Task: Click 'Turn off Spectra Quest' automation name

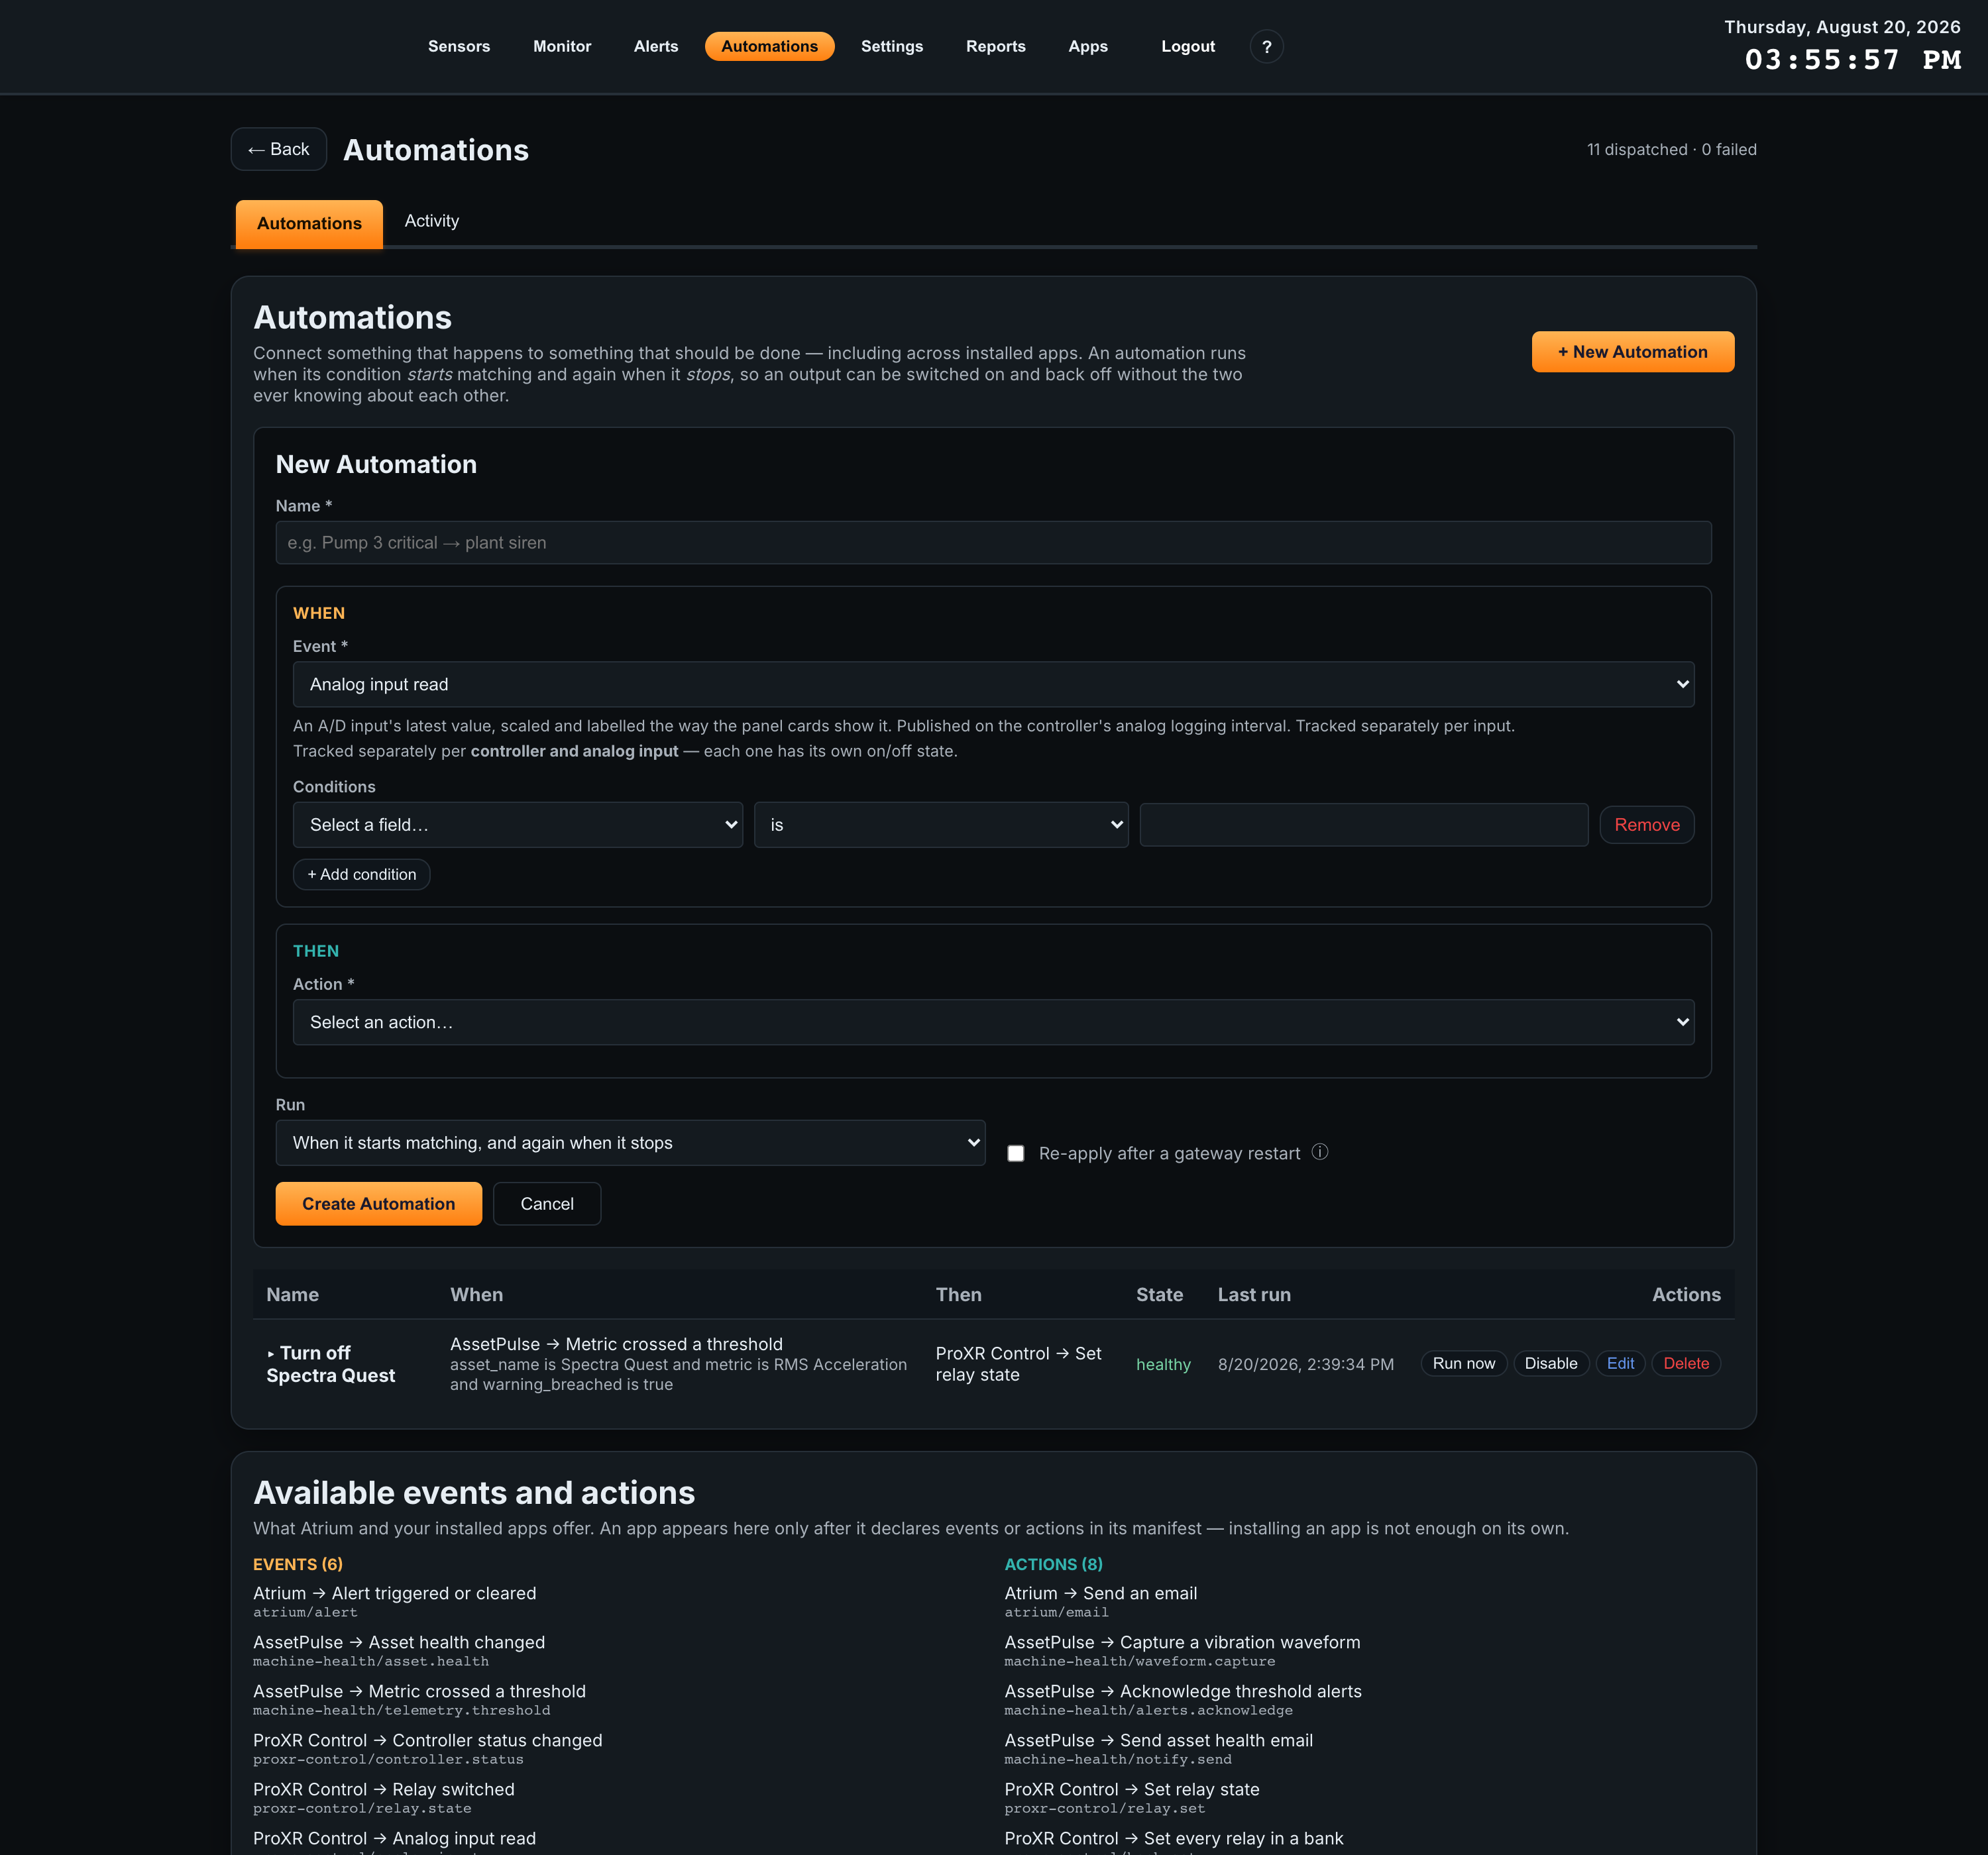Action: (x=330, y=1364)
